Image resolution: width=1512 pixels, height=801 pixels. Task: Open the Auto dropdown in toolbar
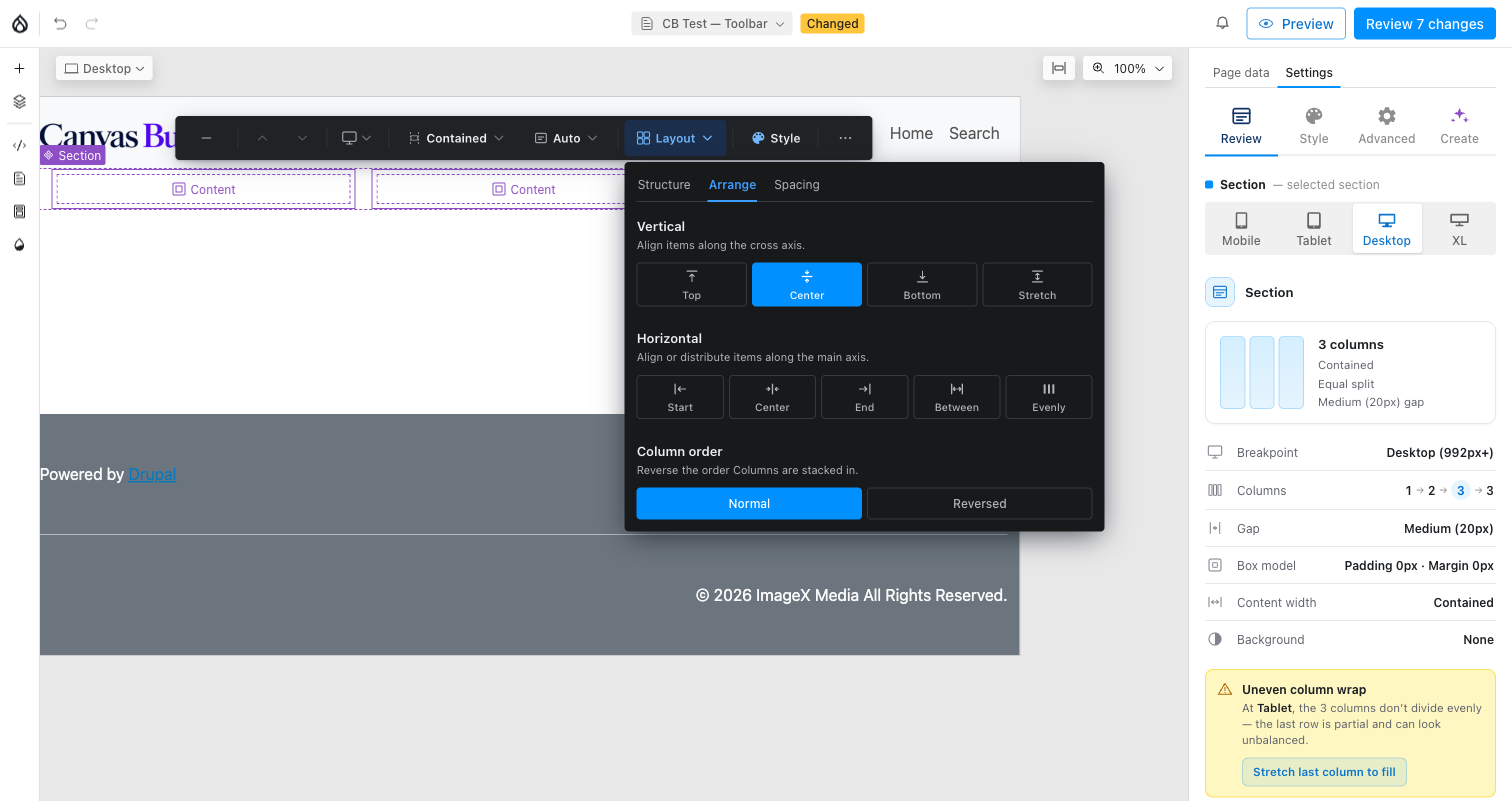[x=566, y=138]
